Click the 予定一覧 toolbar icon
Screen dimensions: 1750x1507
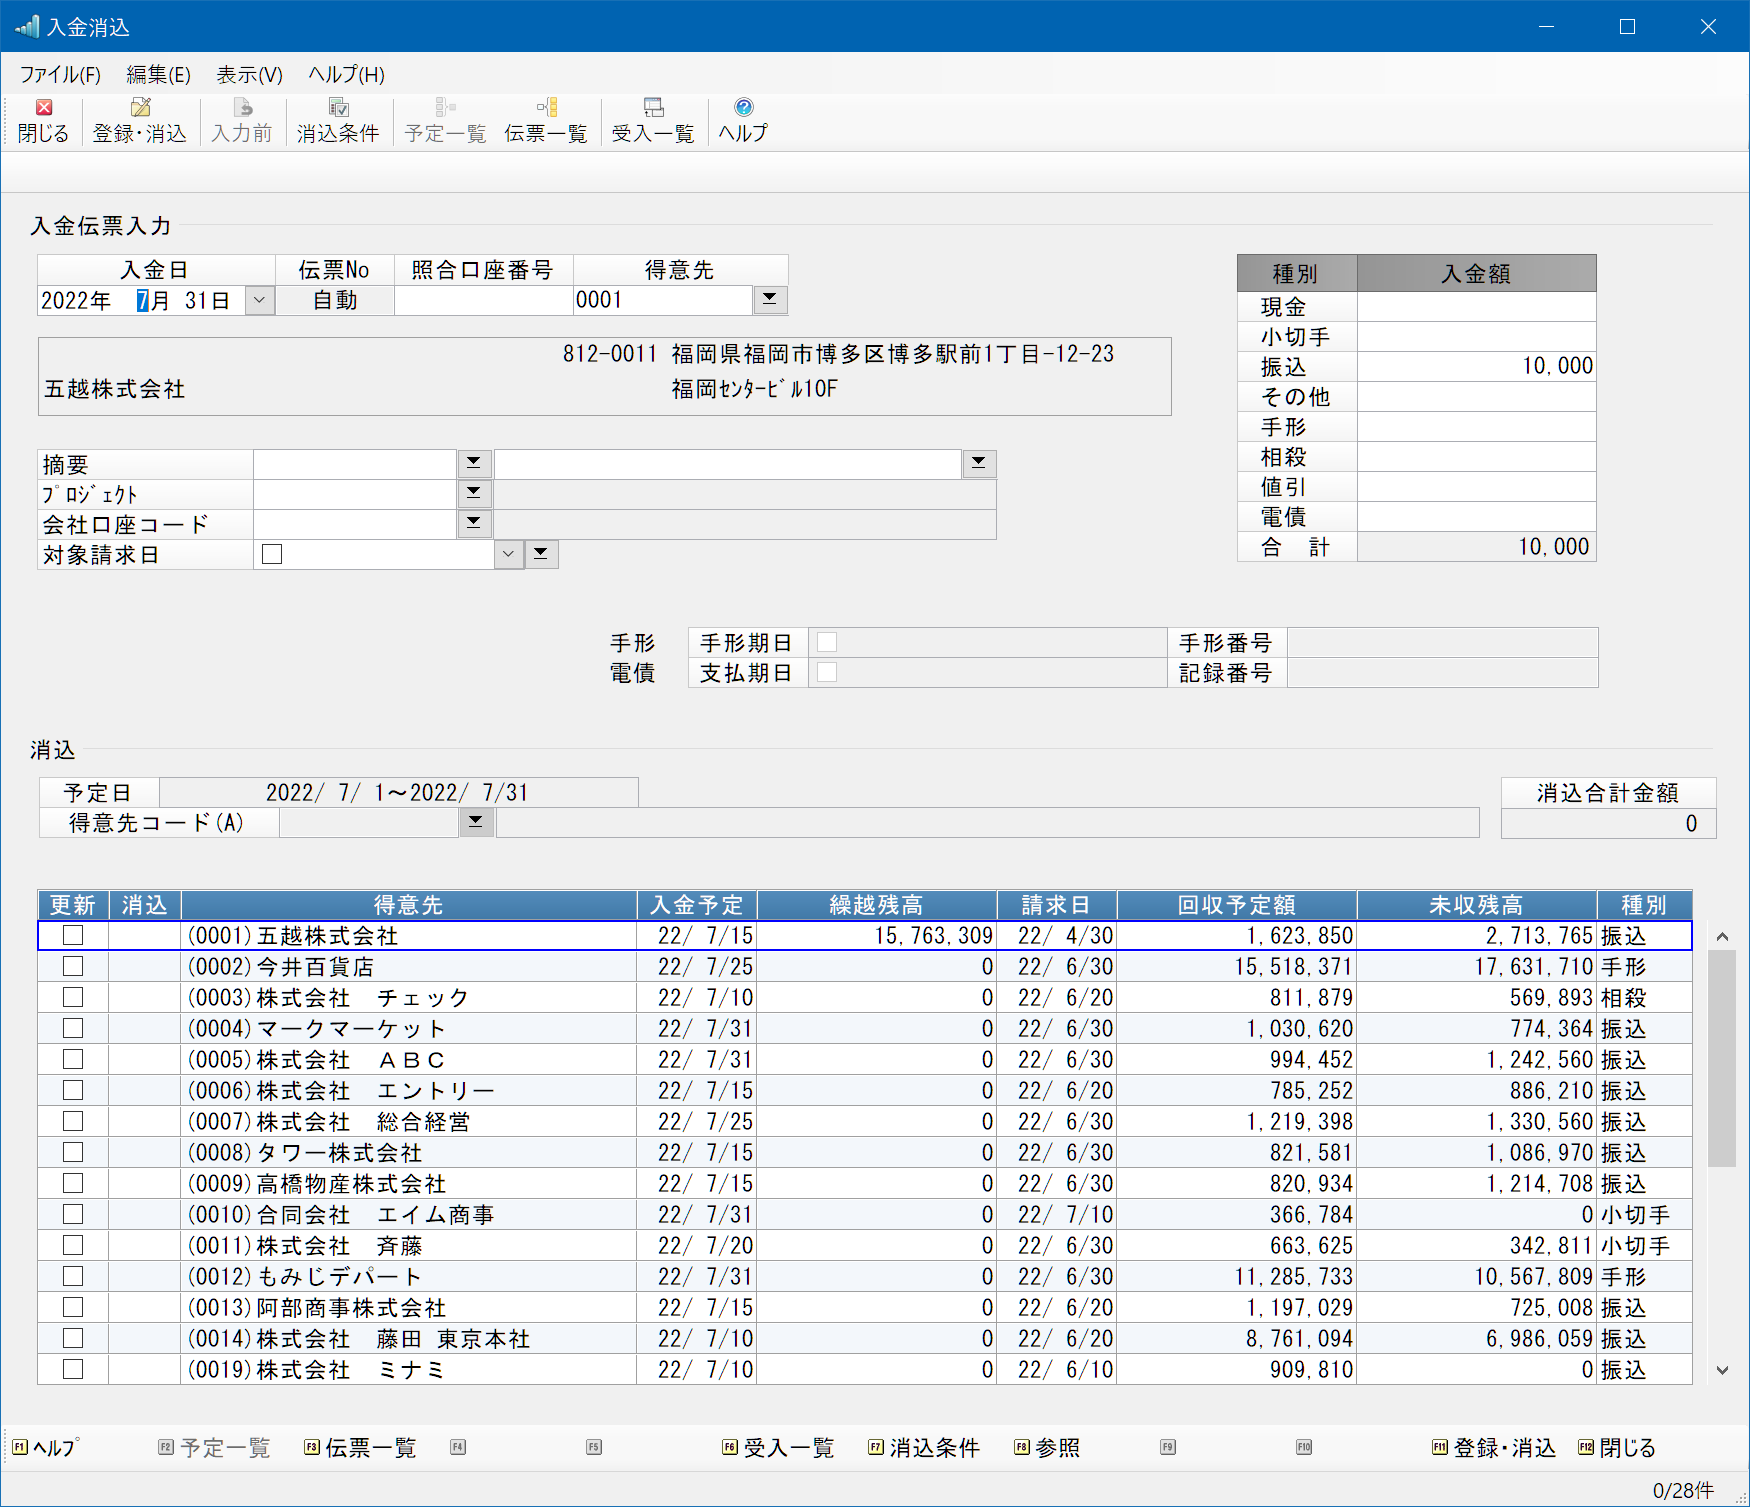(445, 120)
